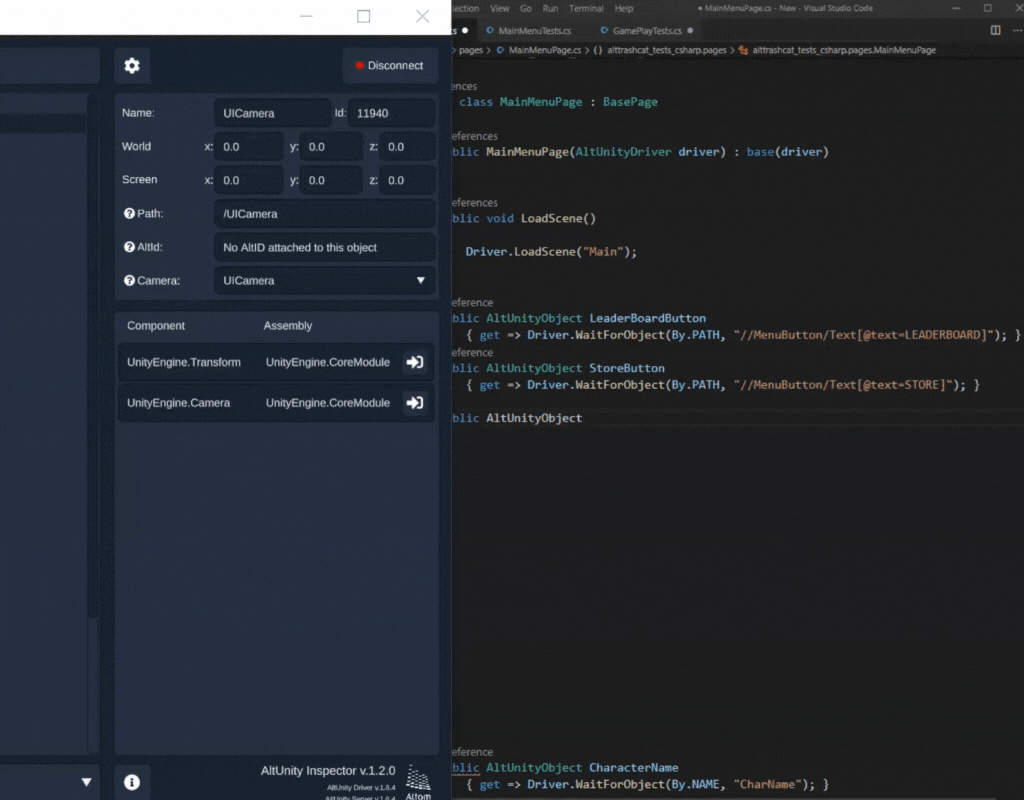Image resolution: width=1024 pixels, height=800 pixels.
Task: Click the "Main" string in Driver.LoadScene call
Action: 603,251
